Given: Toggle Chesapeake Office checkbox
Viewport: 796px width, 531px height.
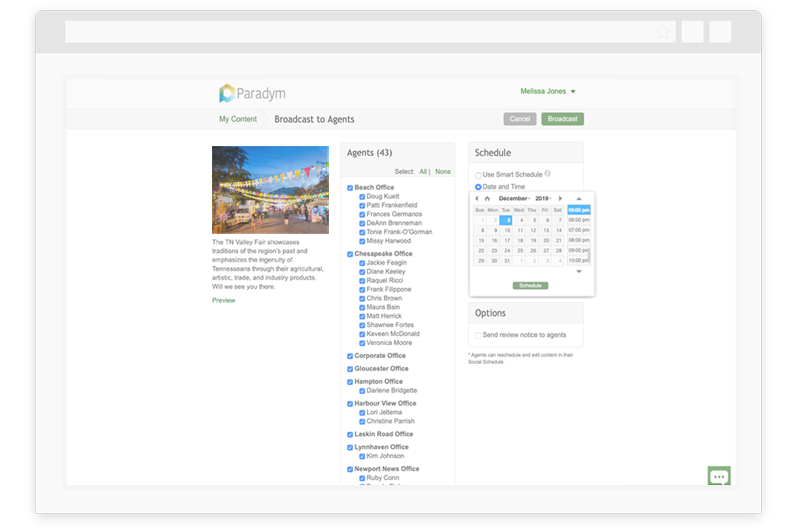Looking at the screenshot, I should click(350, 254).
